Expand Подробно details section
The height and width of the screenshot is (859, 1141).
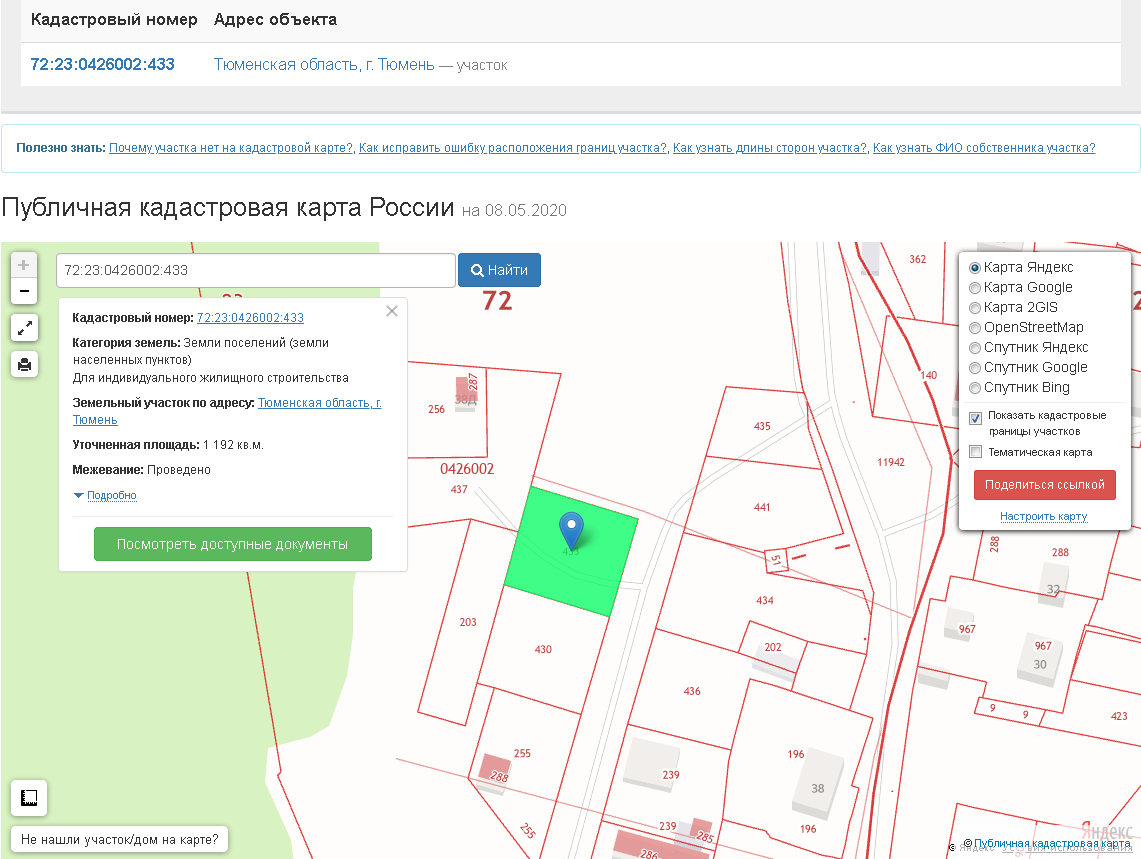click(x=111, y=495)
